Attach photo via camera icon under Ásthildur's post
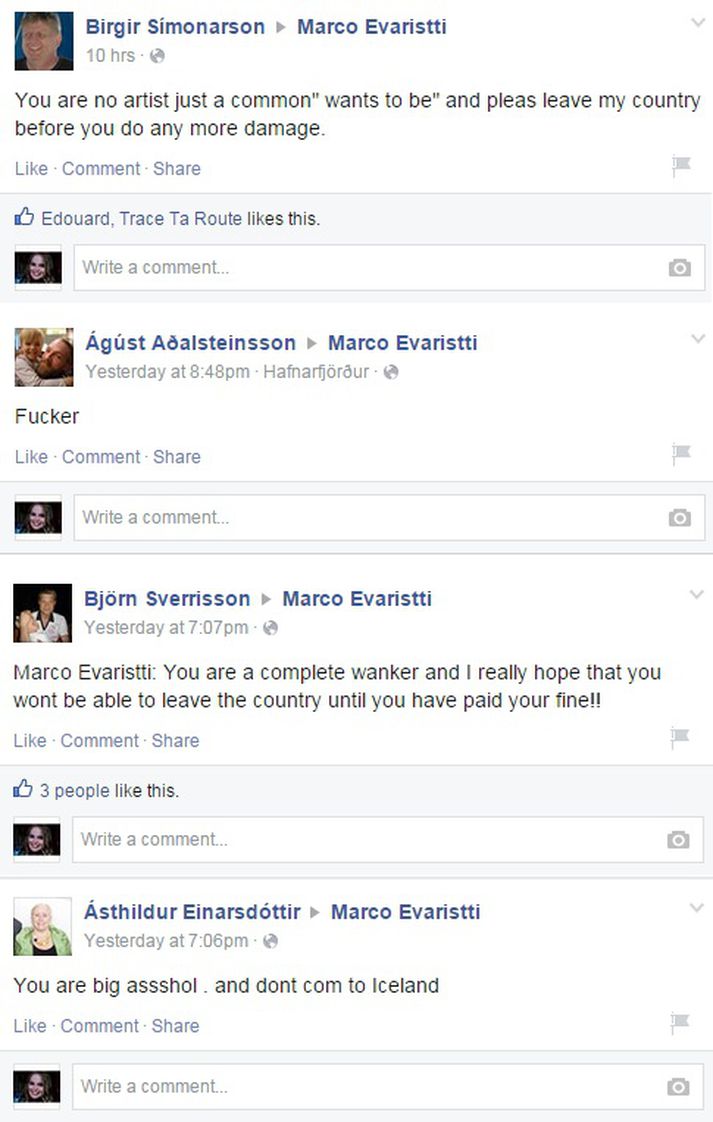Viewport: 713px width, 1122px height. pyautogui.click(x=678, y=1087)
